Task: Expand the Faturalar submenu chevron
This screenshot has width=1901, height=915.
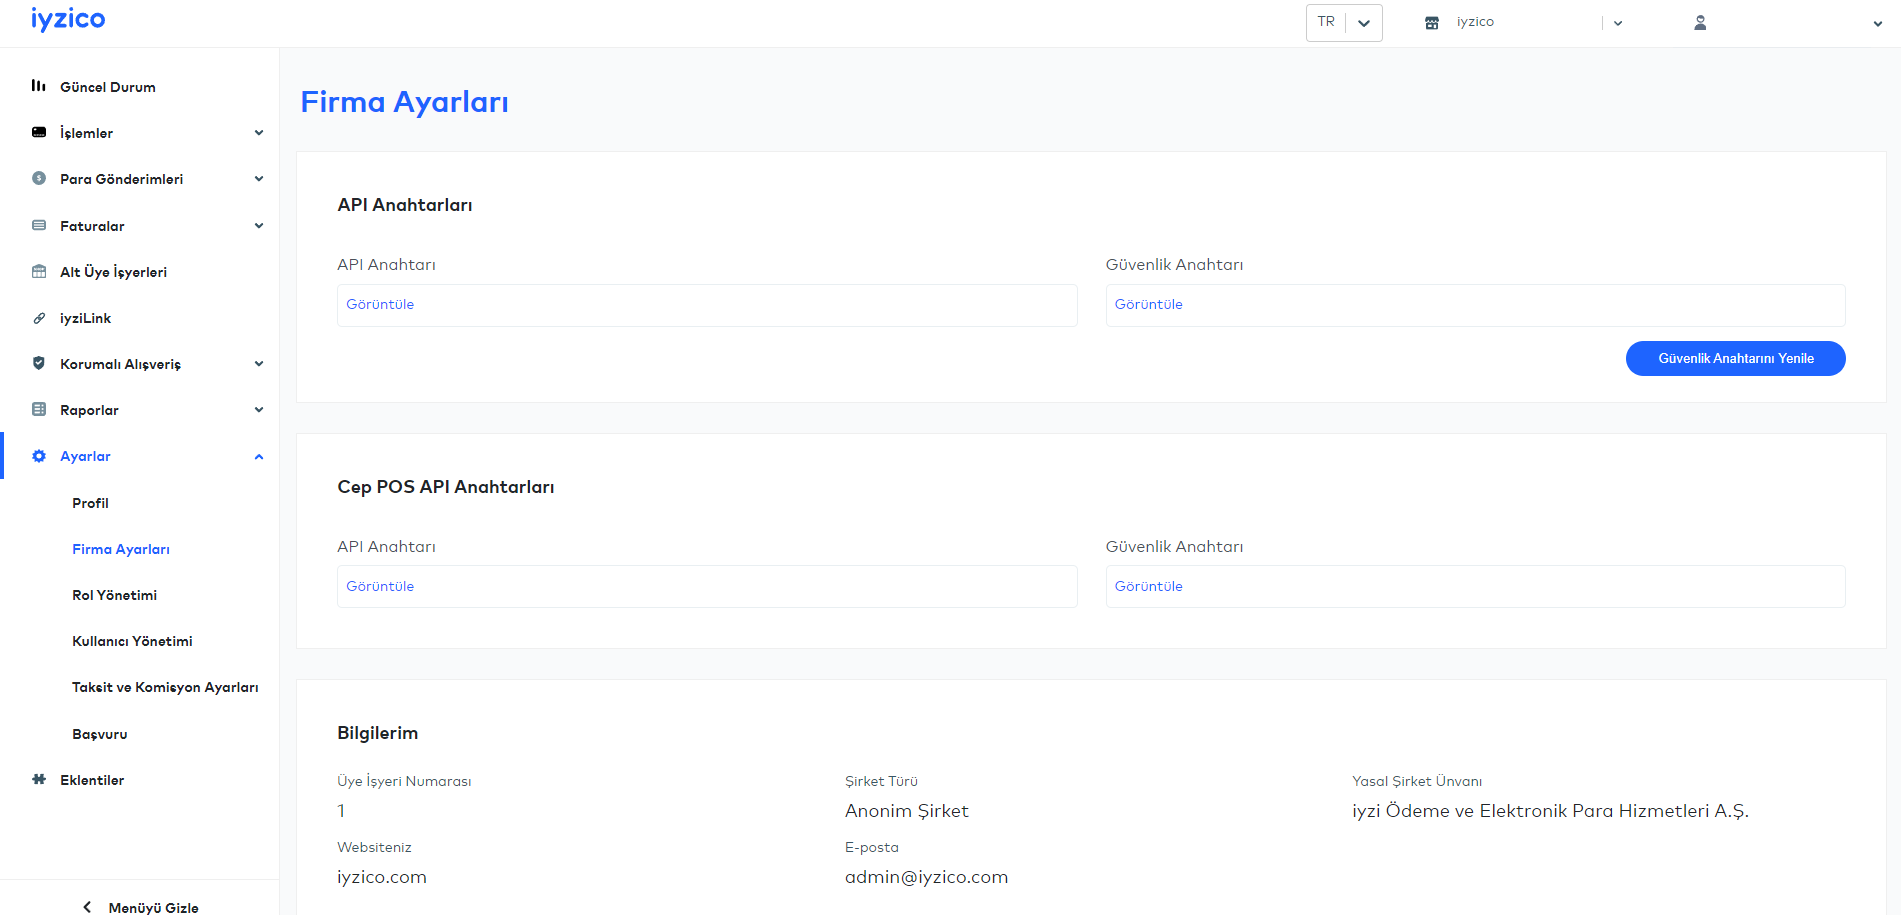Action: point(259,226)
